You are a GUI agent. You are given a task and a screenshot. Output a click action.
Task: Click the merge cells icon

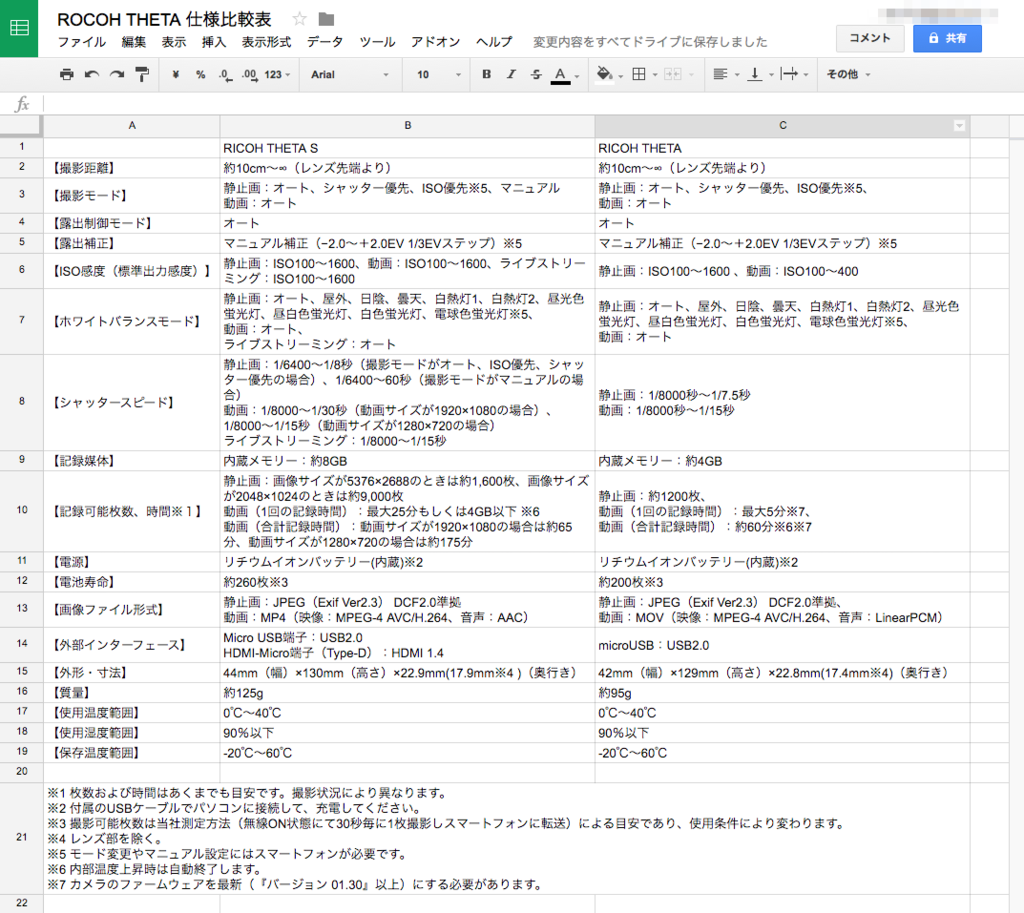[672, 74]
